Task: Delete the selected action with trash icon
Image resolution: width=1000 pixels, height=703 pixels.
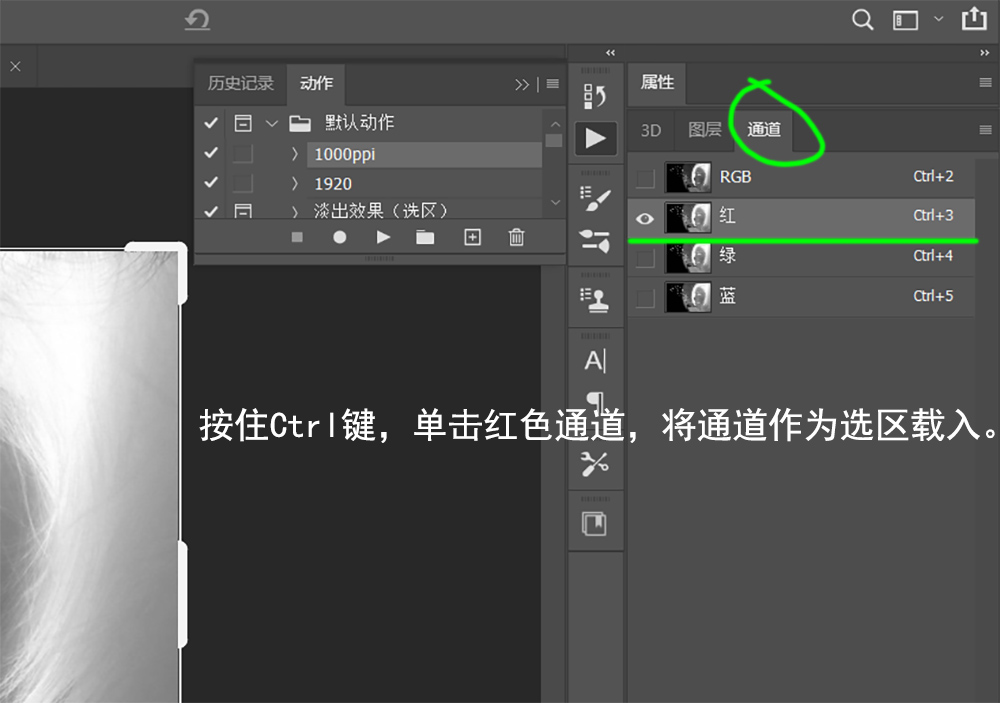Action: (x=516, y=237)
